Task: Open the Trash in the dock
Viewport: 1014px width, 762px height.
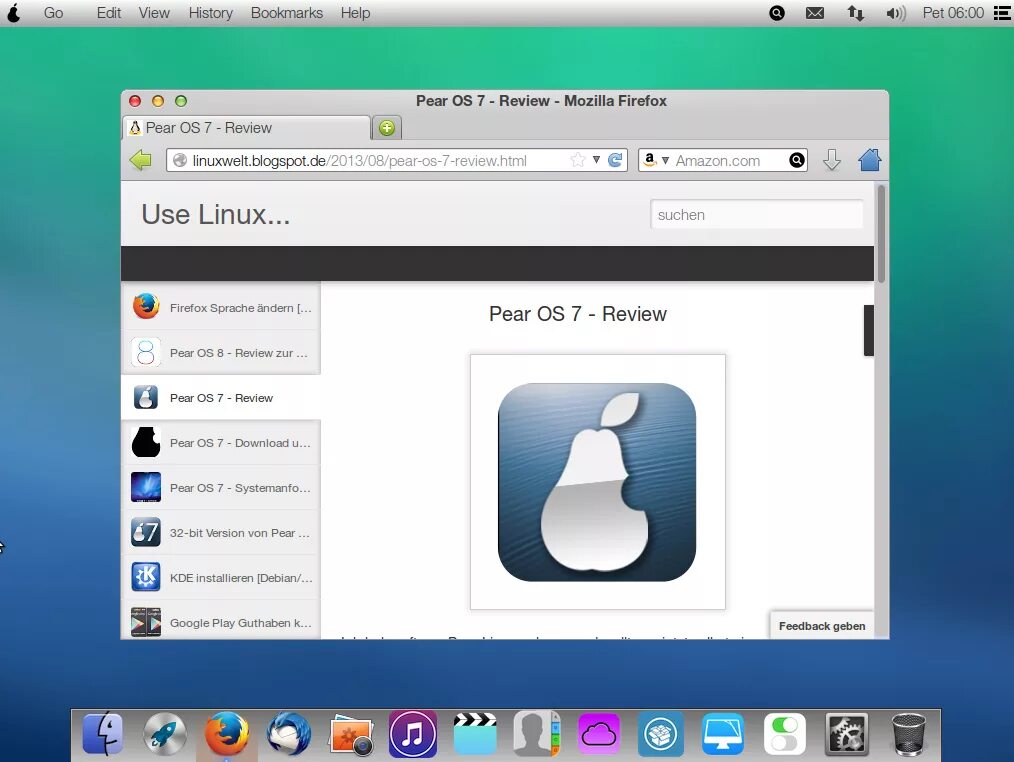Action: [908, 734]
